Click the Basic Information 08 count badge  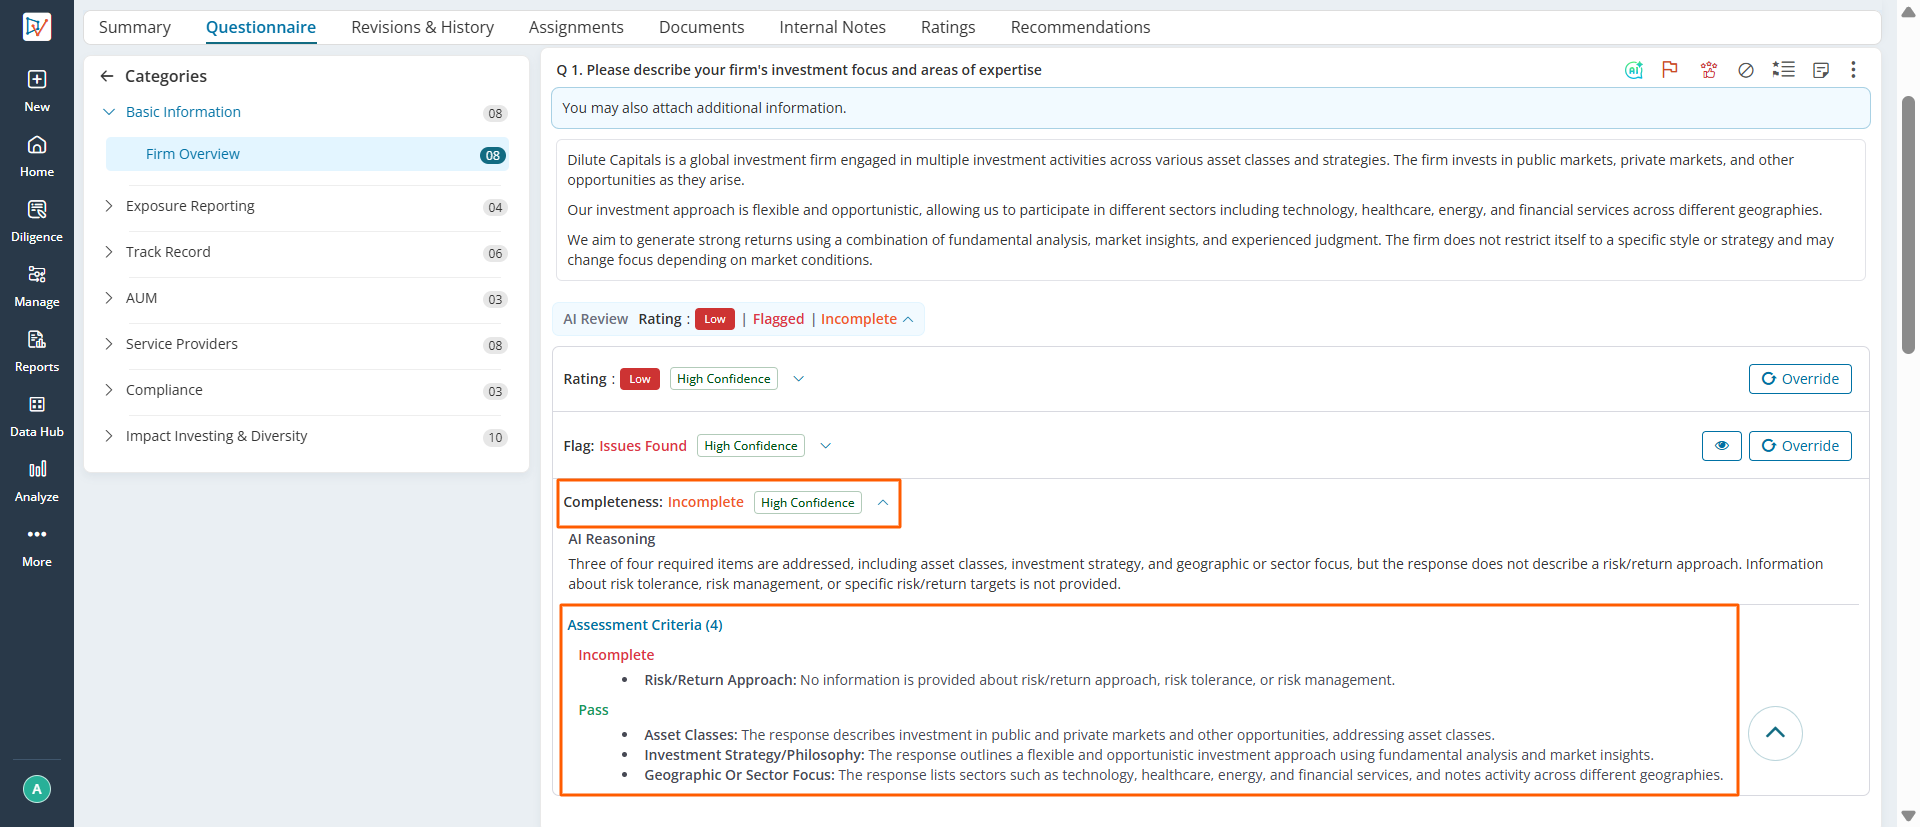tap(495, 113)
